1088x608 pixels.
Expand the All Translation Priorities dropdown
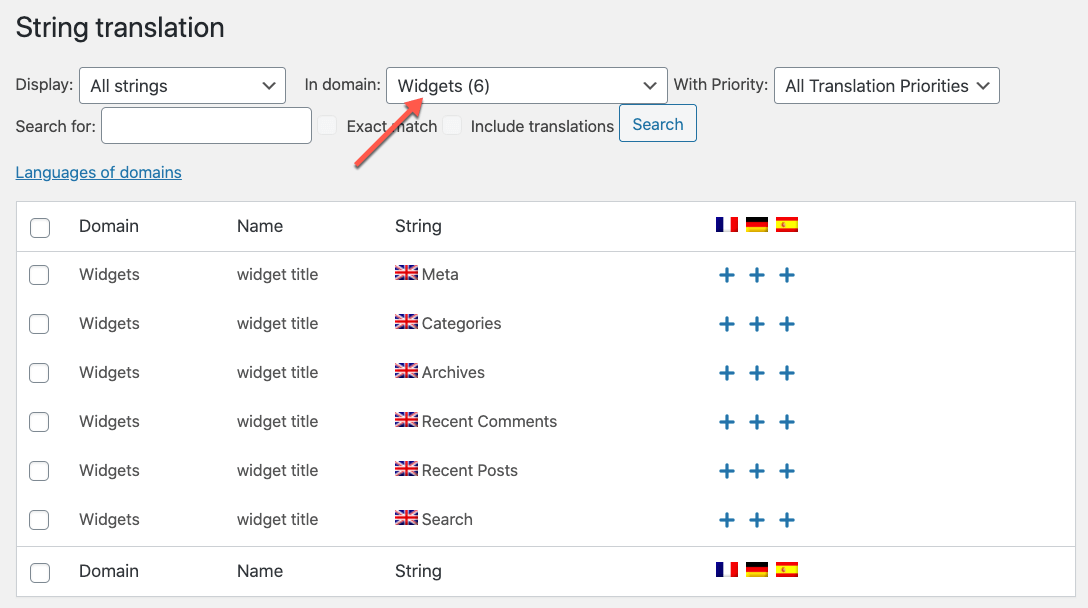point(886,86)
